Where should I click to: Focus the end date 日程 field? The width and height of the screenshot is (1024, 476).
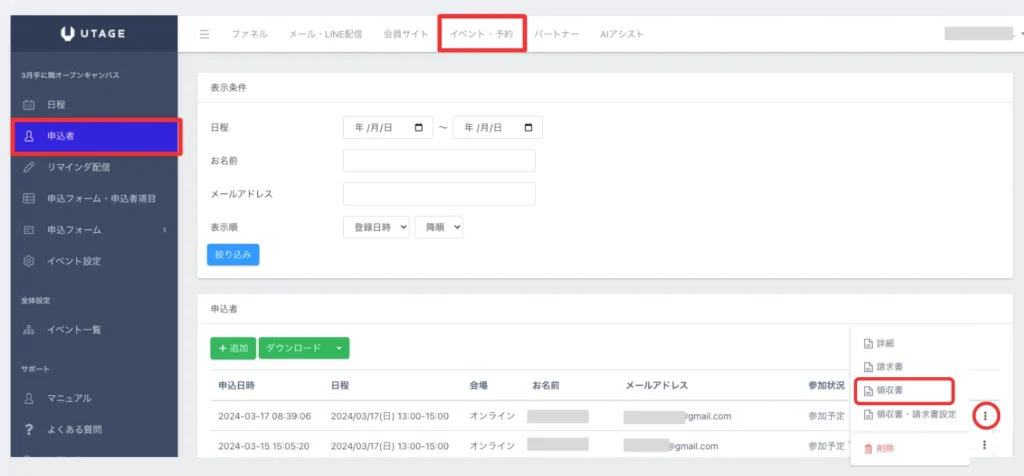(498, 127)
